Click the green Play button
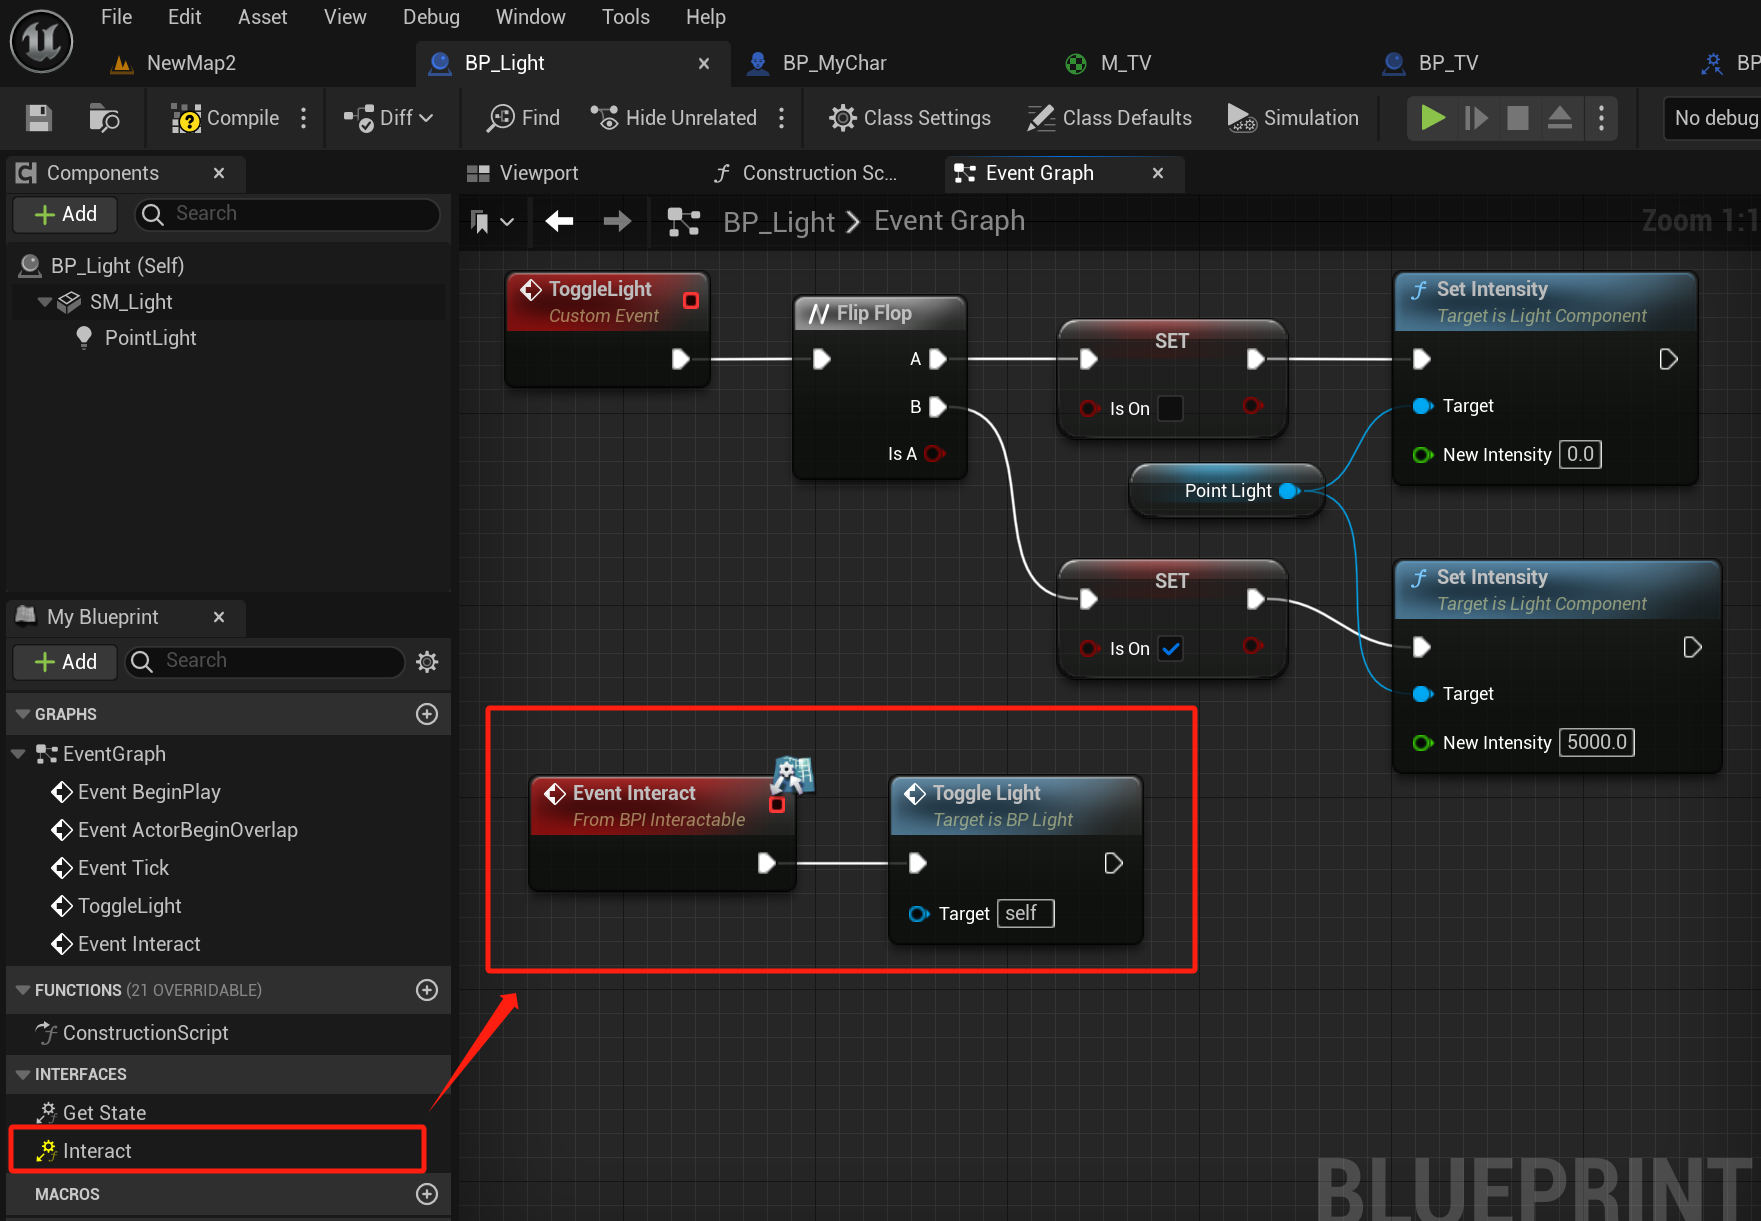Screen dimensions: 1761x1221 (x=1432, y=118)
